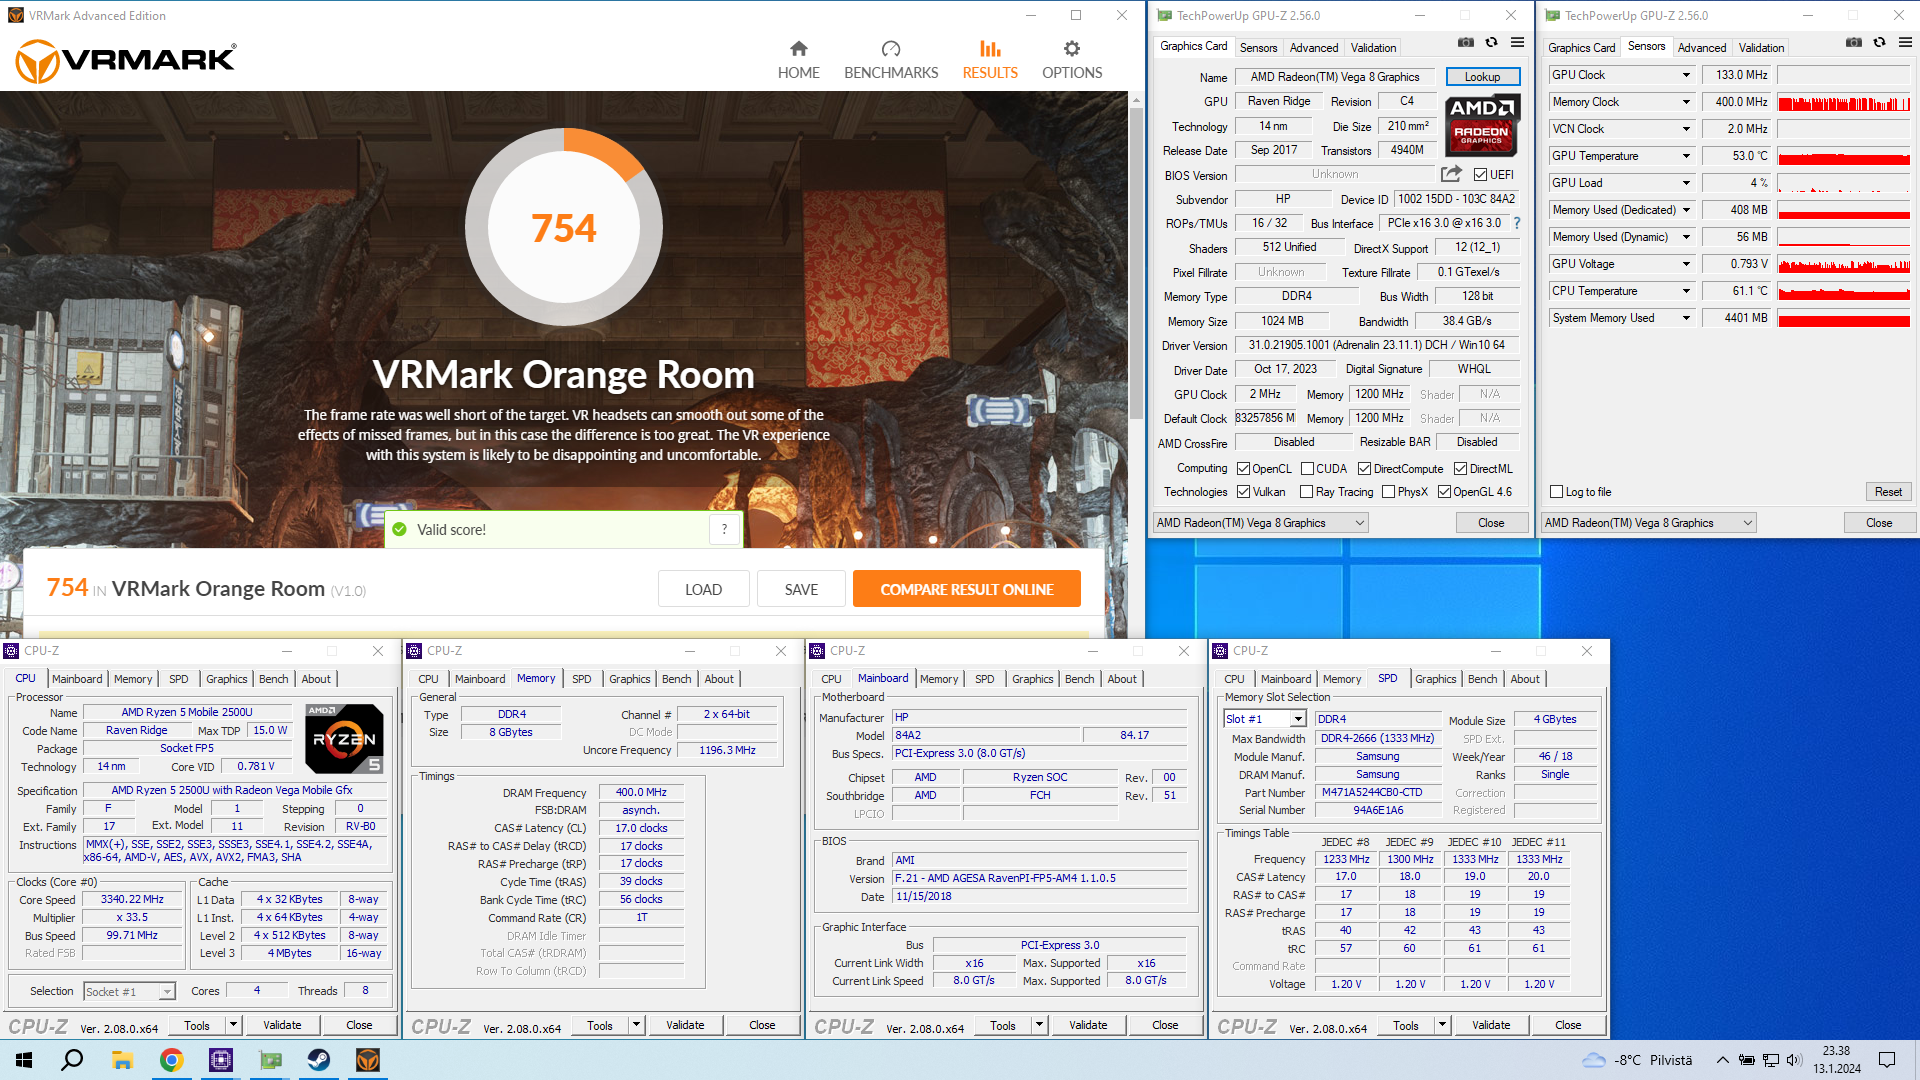
Task: Click camera icon in GPU-Z Sensors window
Action: (x=1853, y=43)
